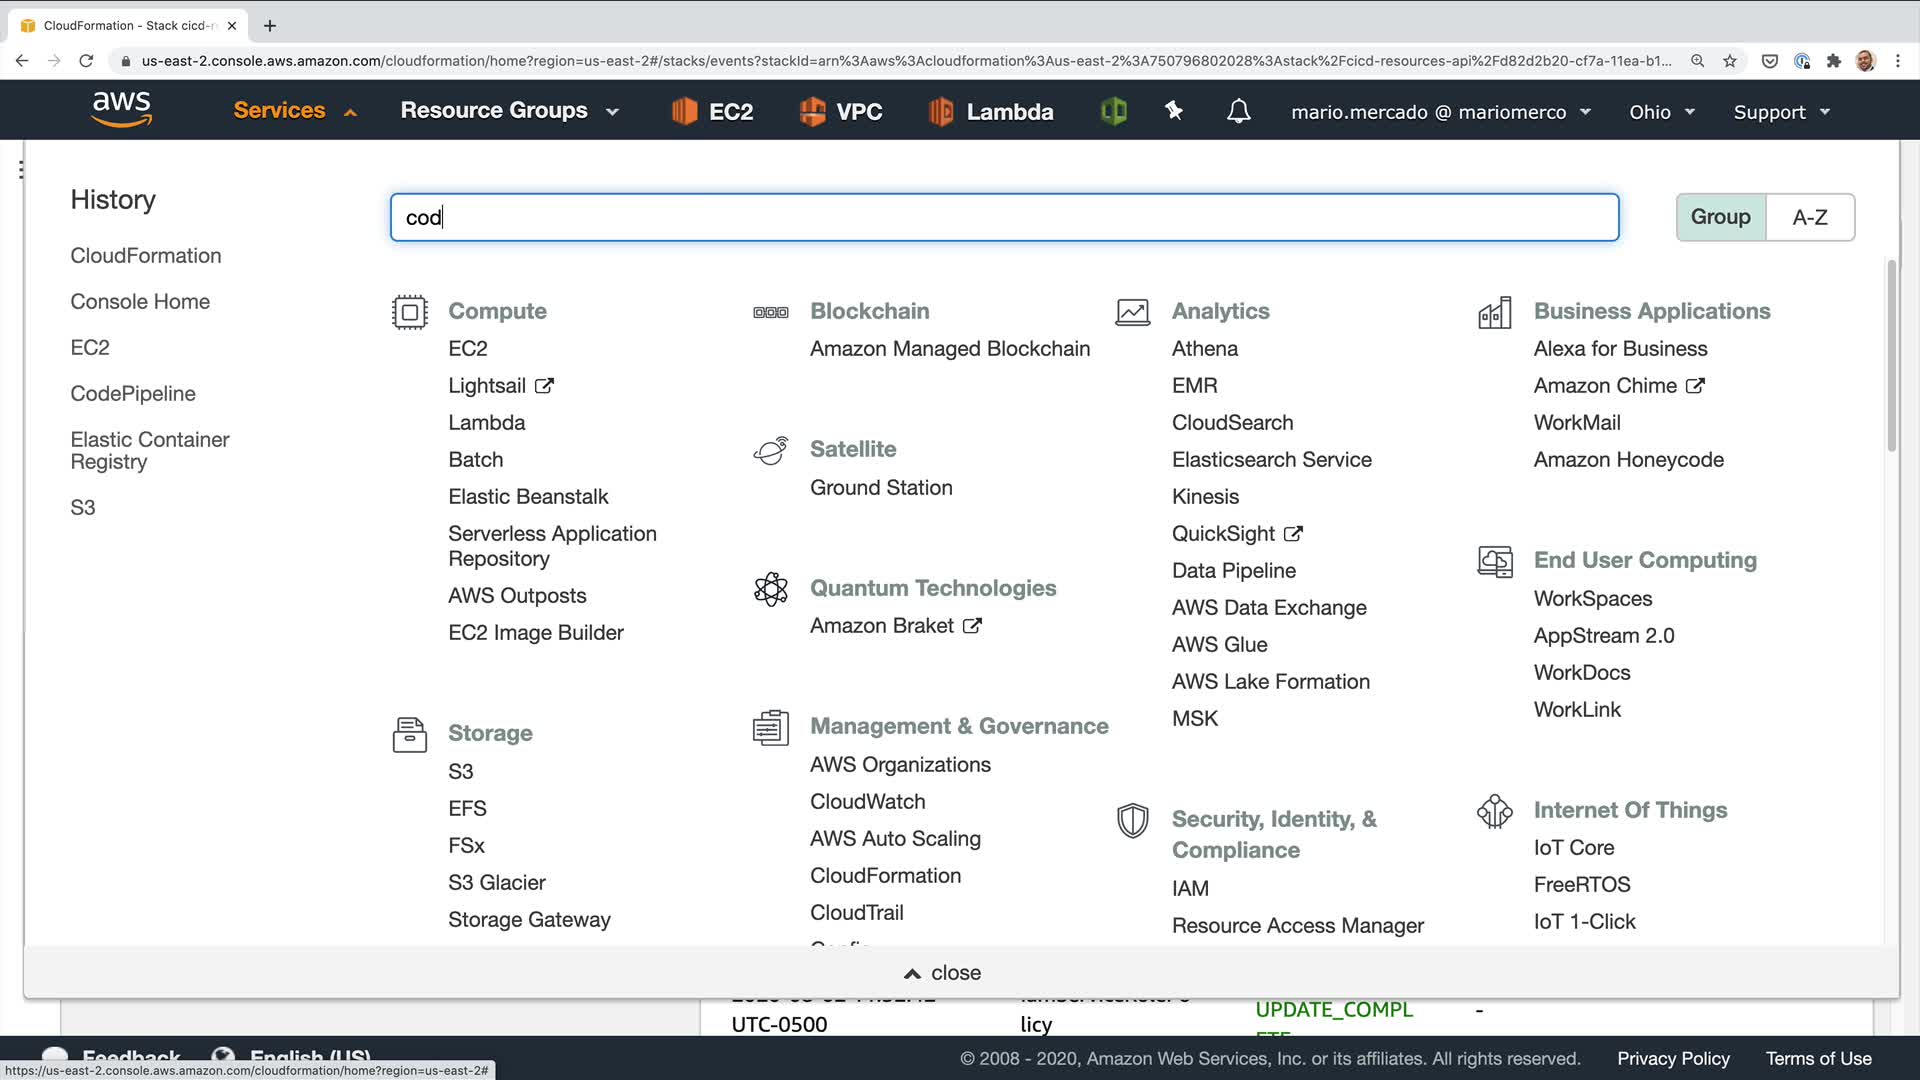Viewport: 1920px width, 1080px height.
Task: Switch the services view to Group
Action: [x=1720, y=217]
